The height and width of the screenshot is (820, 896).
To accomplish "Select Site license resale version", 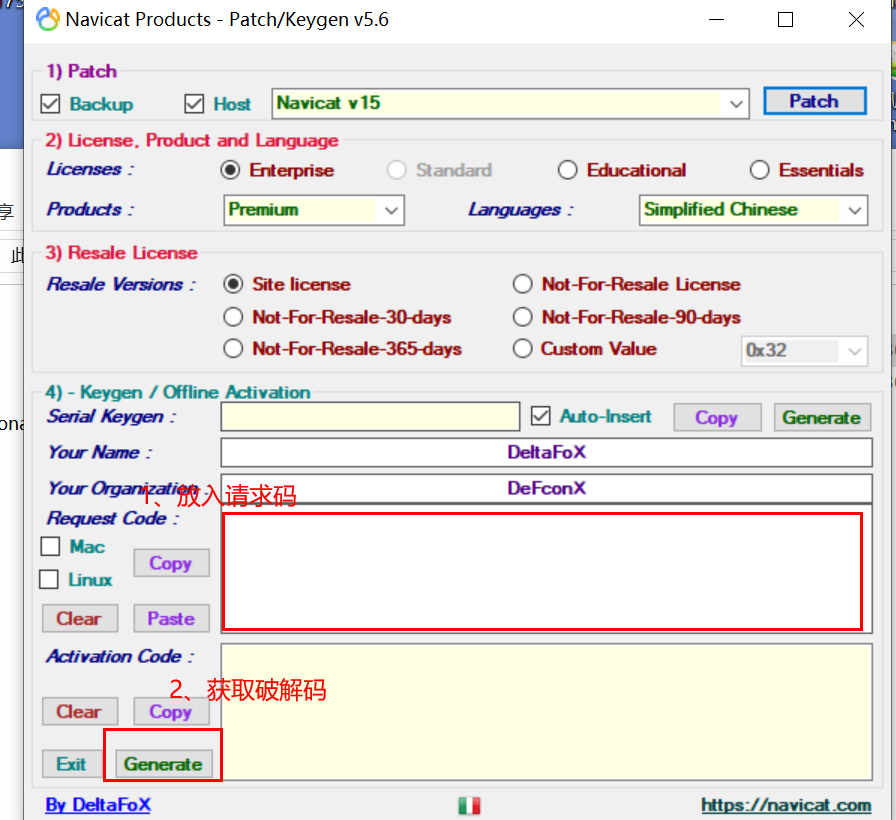I will (233, 284).
